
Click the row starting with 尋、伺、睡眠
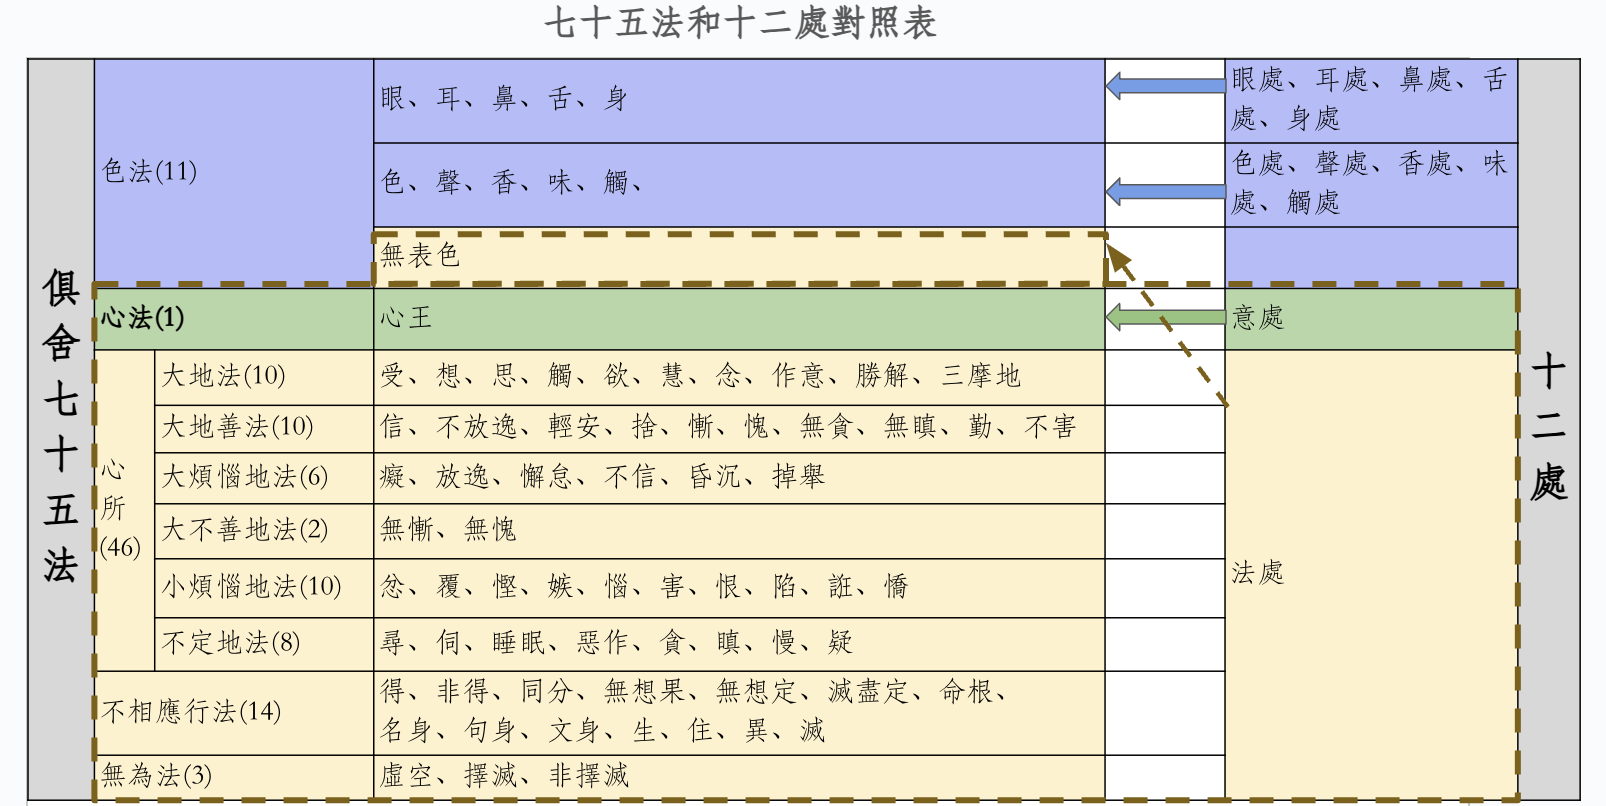pos(739,644)
